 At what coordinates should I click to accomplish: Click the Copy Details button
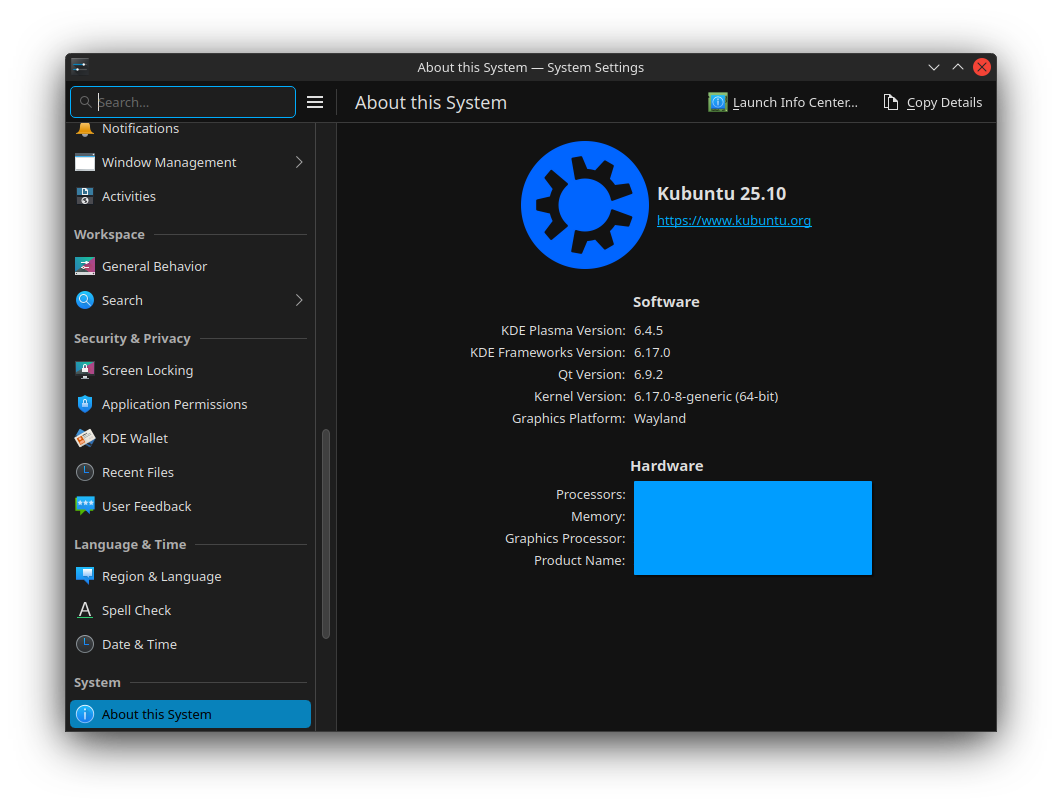(x=933, y=102)
